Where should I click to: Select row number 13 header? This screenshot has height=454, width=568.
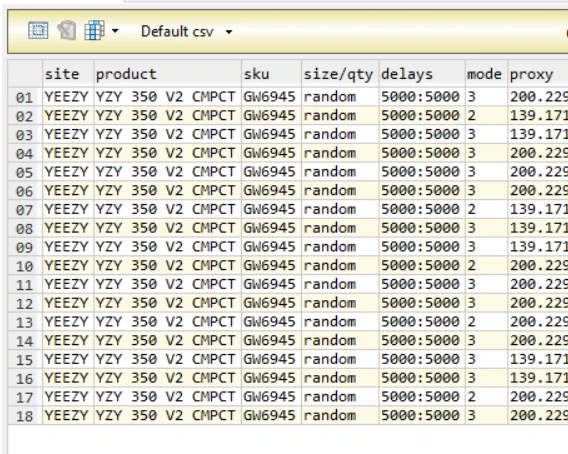[x=25, y=322]
